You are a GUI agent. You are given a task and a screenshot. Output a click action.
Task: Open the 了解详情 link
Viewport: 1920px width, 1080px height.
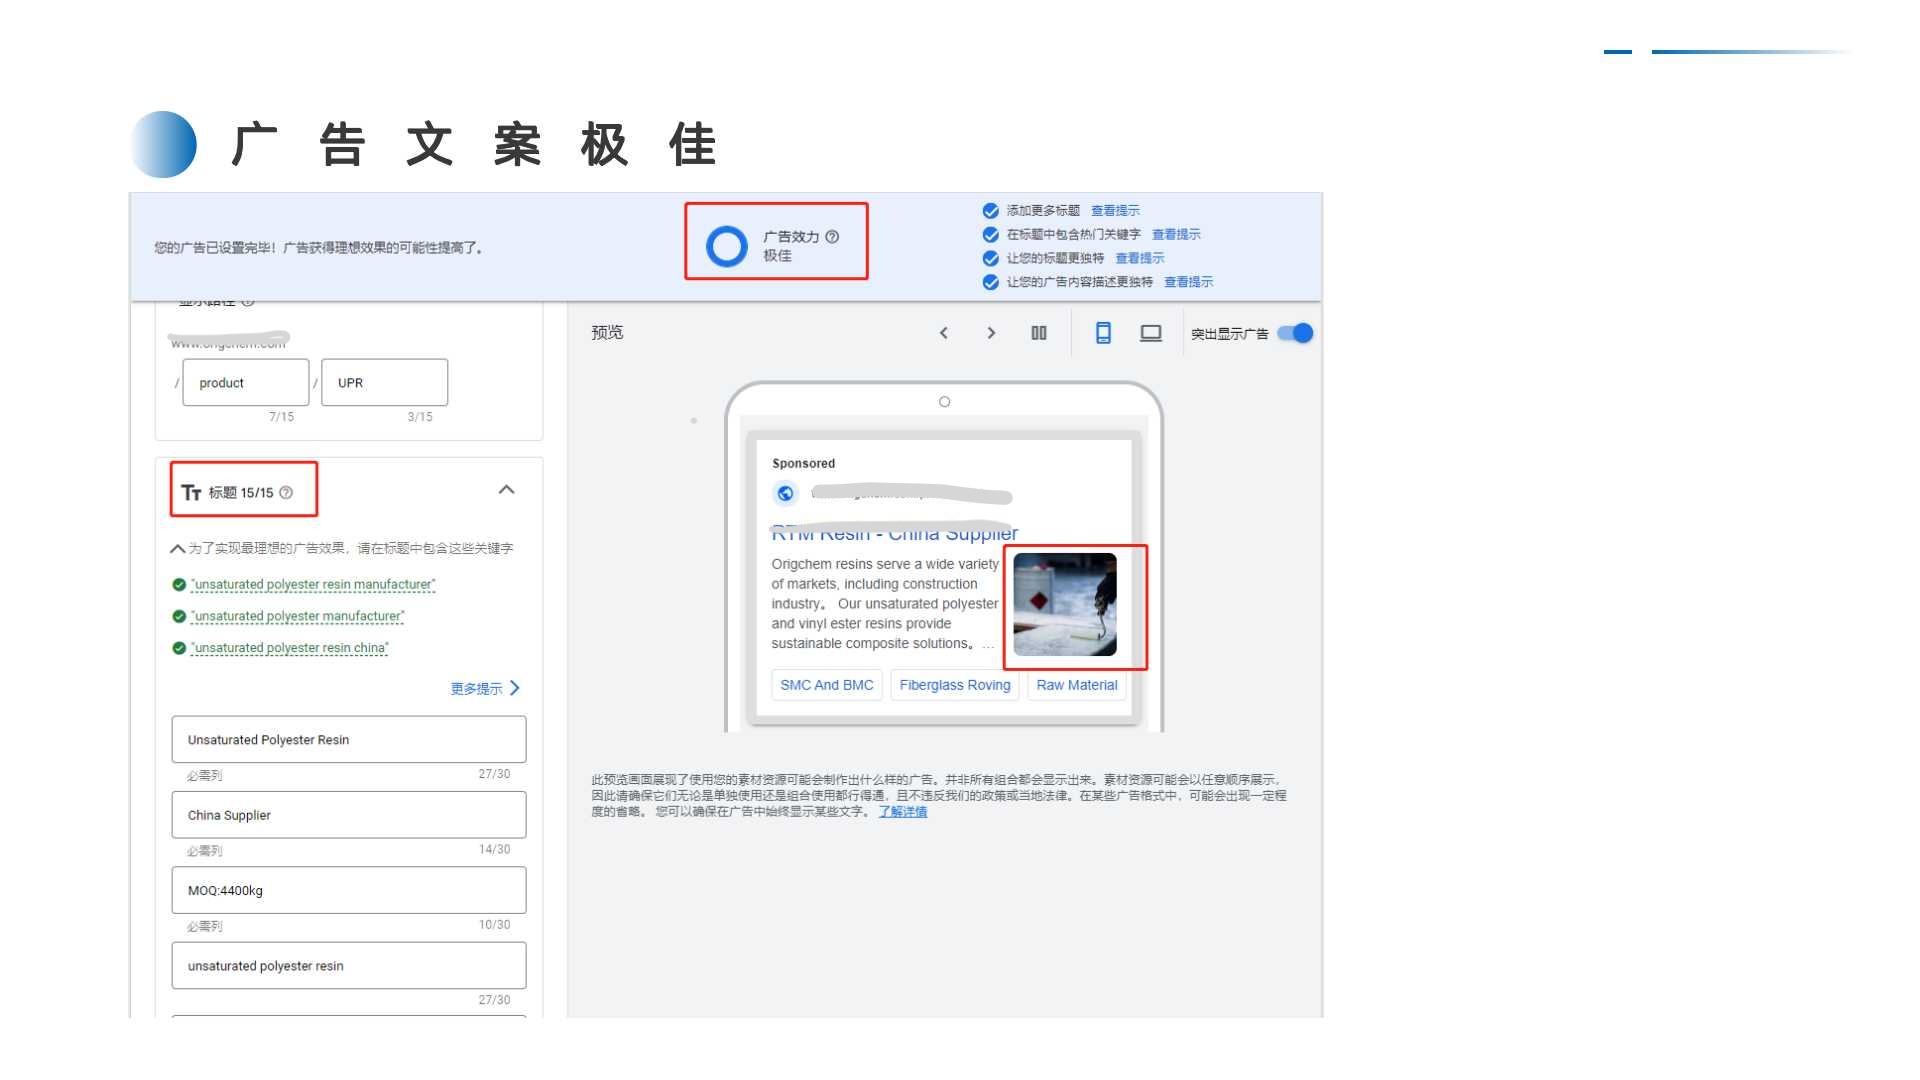901,812
